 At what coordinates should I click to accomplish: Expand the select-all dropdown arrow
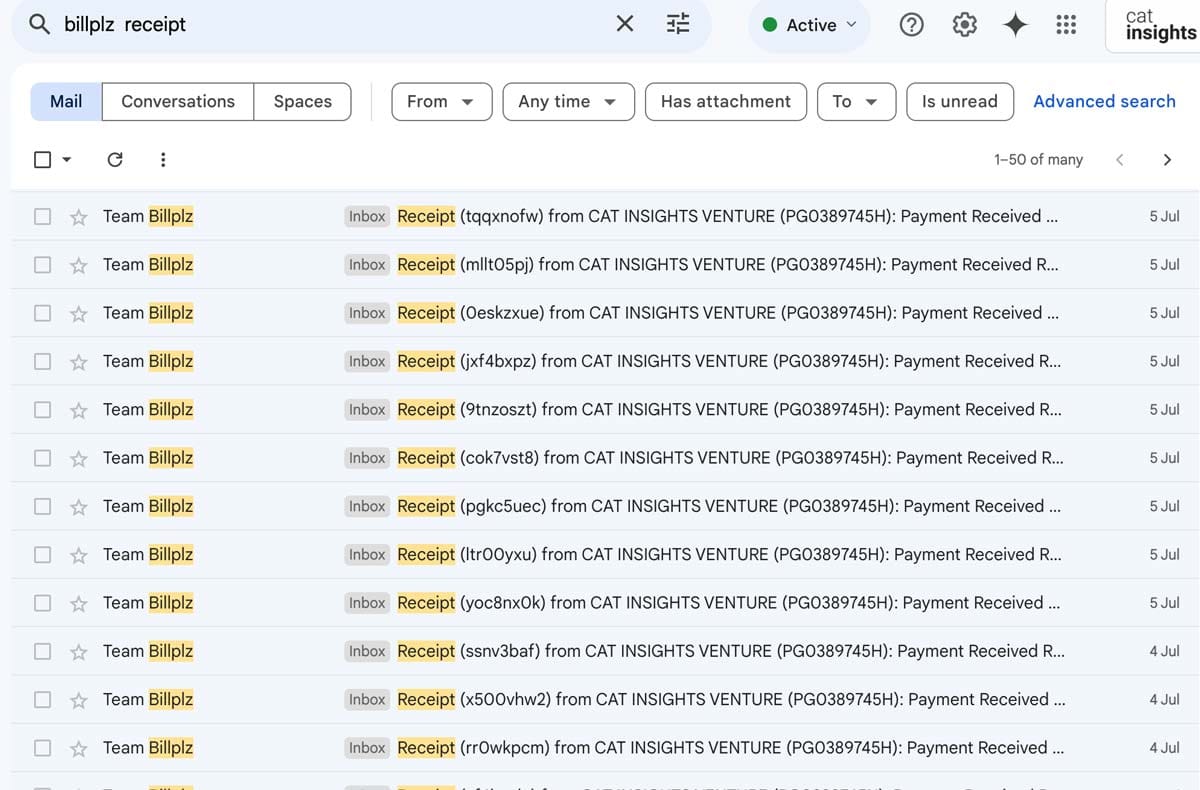pos(67,160)
